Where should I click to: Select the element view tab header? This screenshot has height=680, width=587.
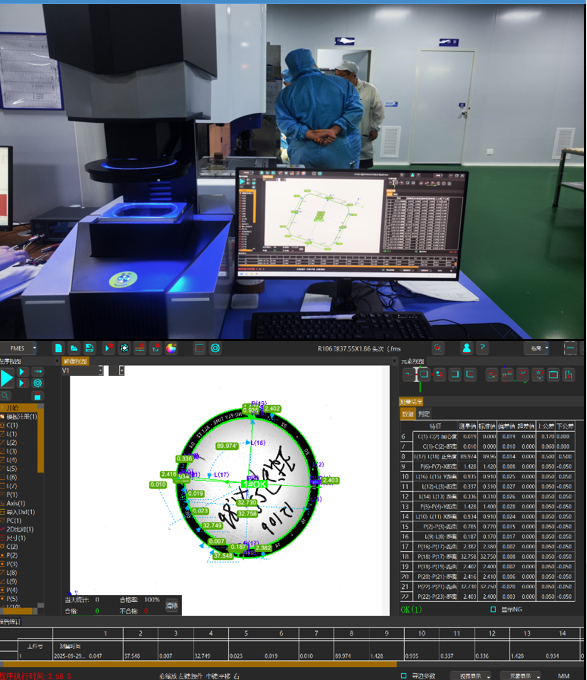pyautogui.click(x=413, y=361)
